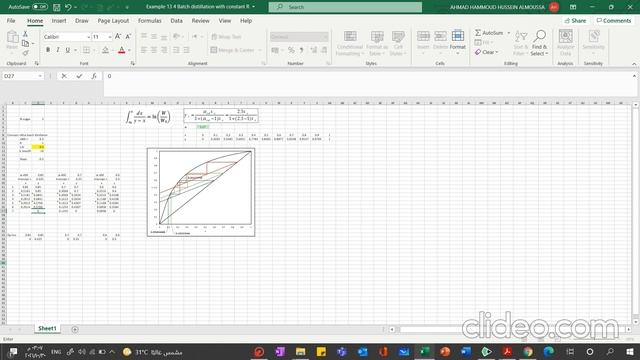Click the Cut scissors icon
The height and width of the screenshot is (360, 640).
coord(25,34)
